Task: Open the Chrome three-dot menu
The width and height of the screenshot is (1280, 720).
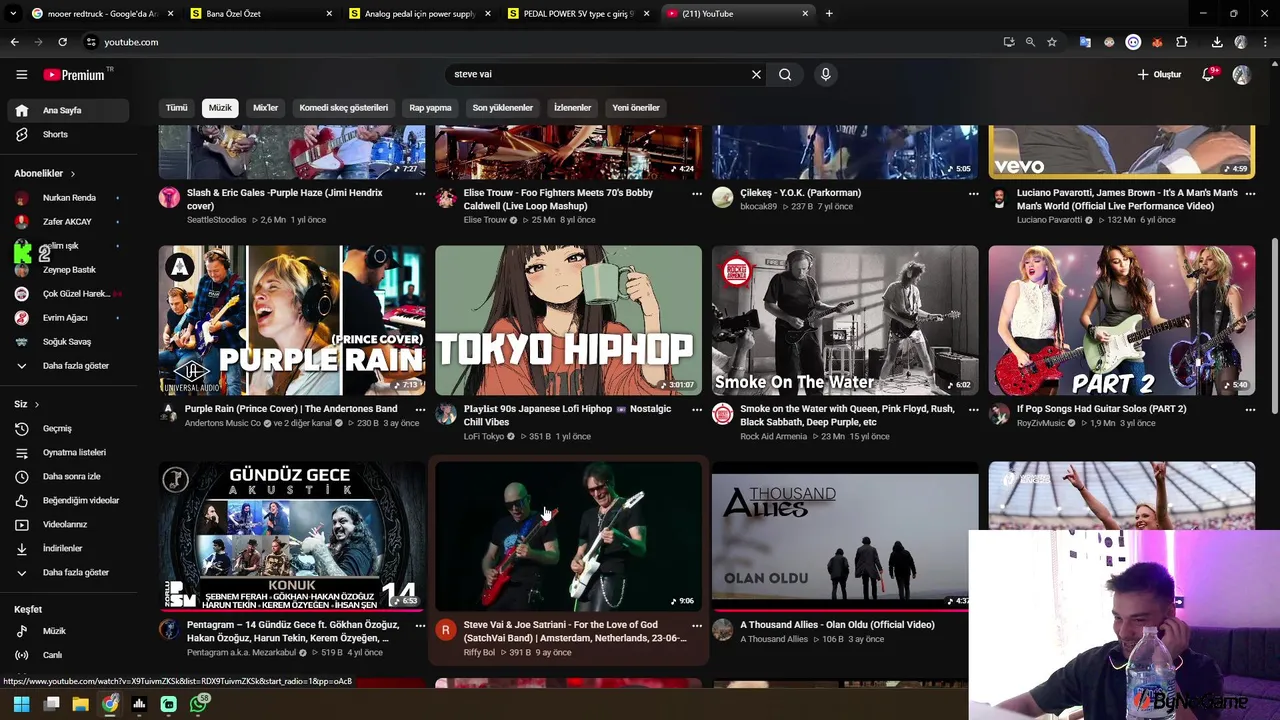Action: point(1264,42)
